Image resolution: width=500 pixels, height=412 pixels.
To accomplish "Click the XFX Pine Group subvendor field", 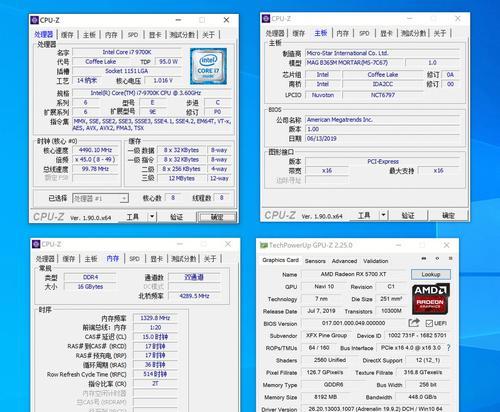I will coord(326,335).
